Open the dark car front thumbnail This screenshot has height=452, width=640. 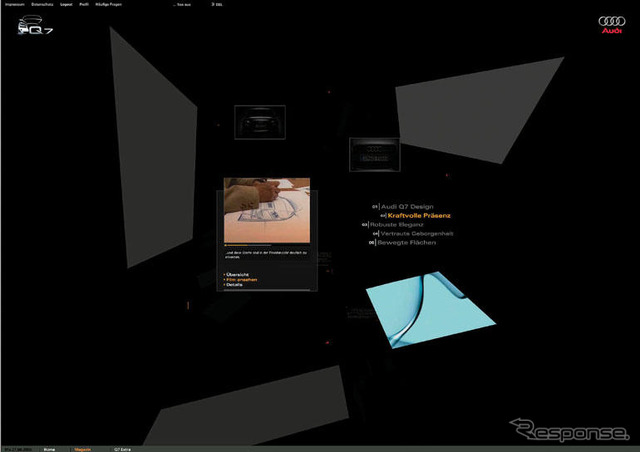pyautogui.click(x=260, y=122)
